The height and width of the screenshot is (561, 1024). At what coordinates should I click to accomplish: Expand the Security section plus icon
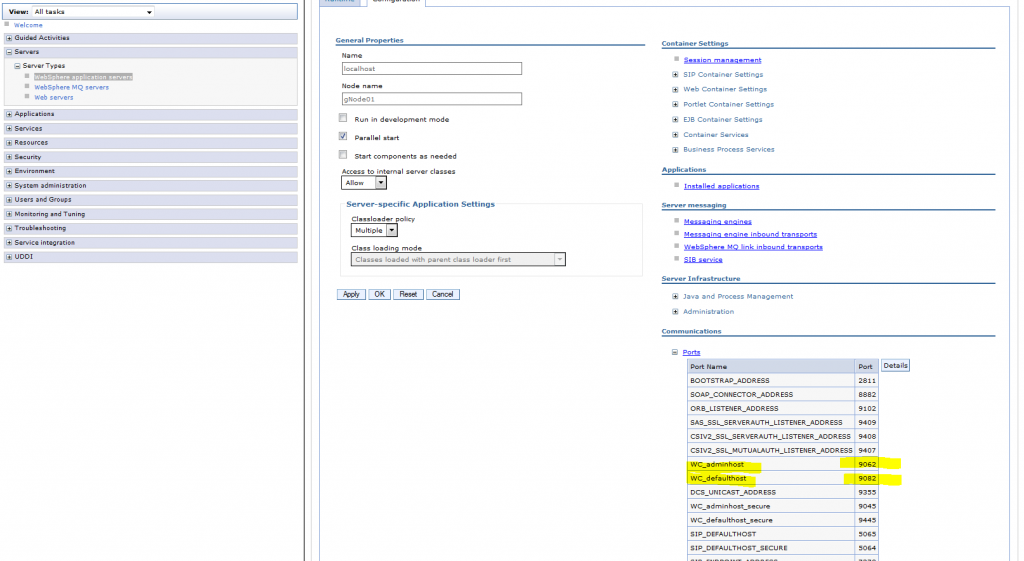[x=9, y=157]
